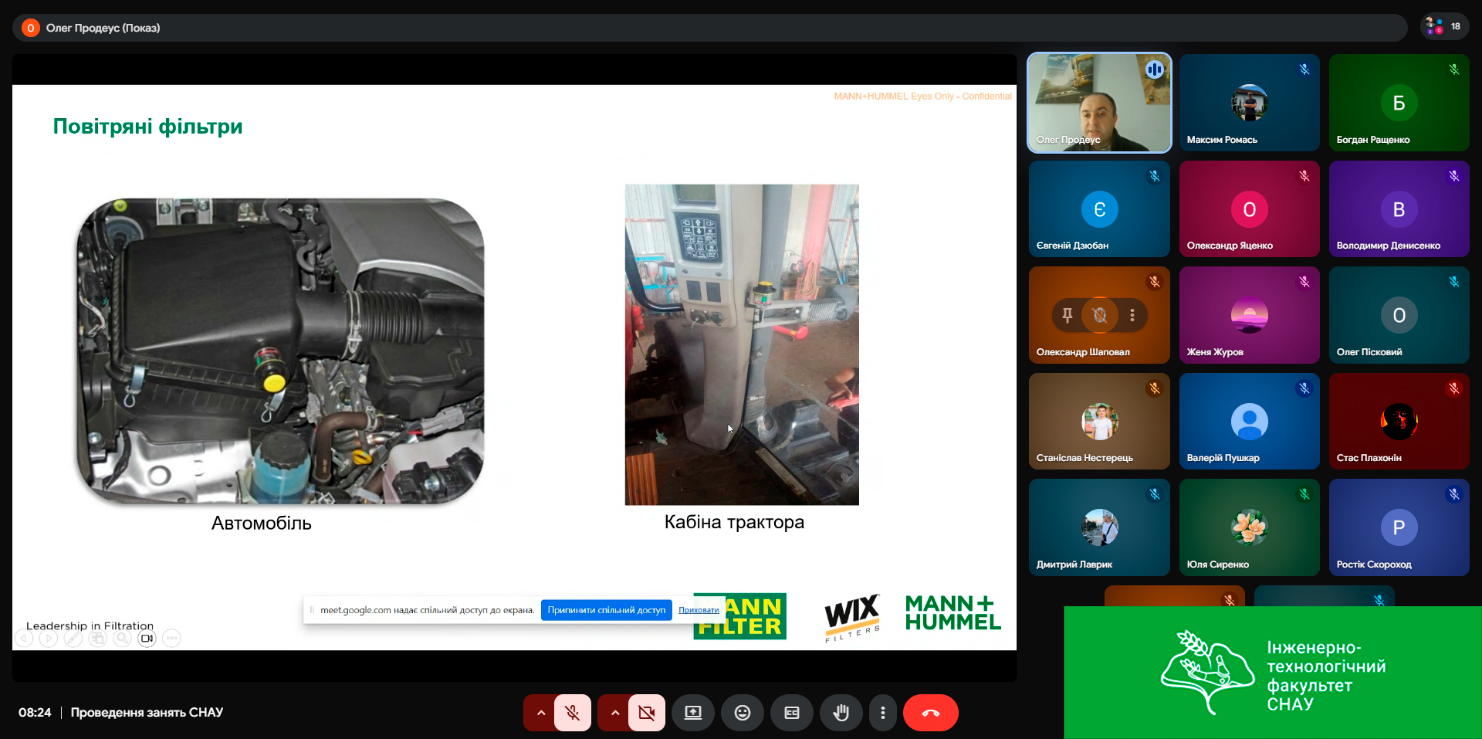Screen dimensions: 1482x739
Task: Click the slide zoom magnifier icon
Action: tap(122, 638)
